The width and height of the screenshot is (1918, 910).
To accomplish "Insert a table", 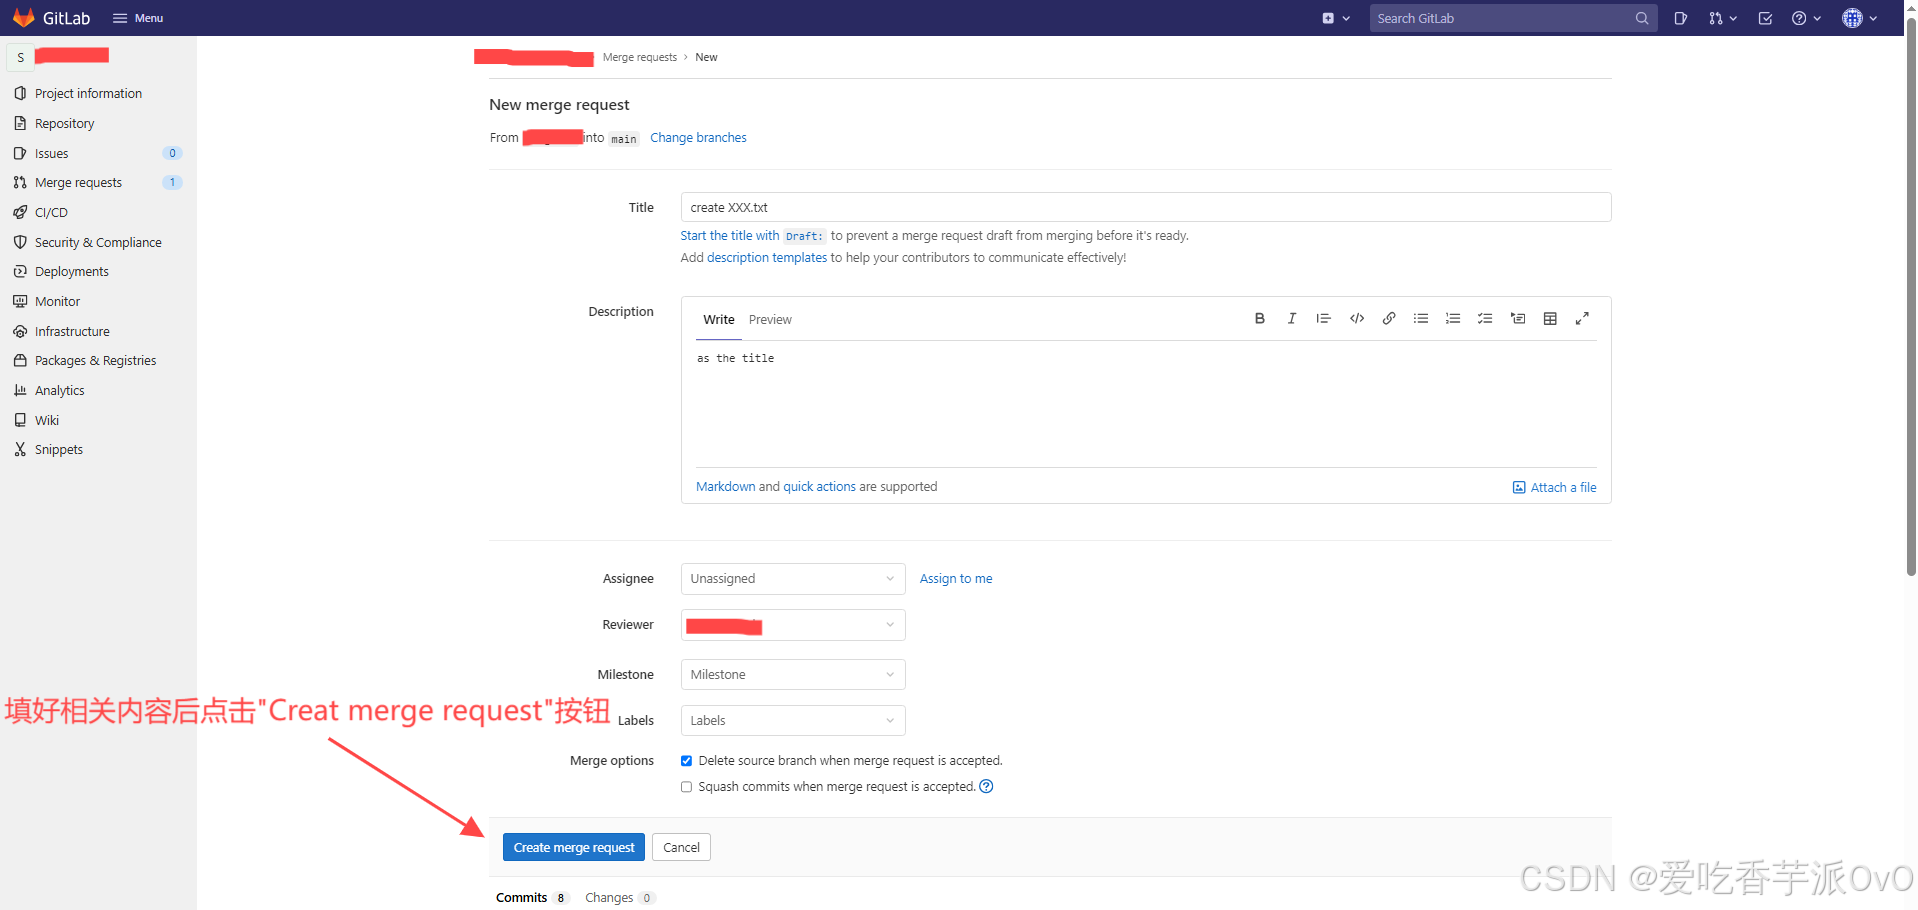I will pyautogui.click(x=1550, y=318).
